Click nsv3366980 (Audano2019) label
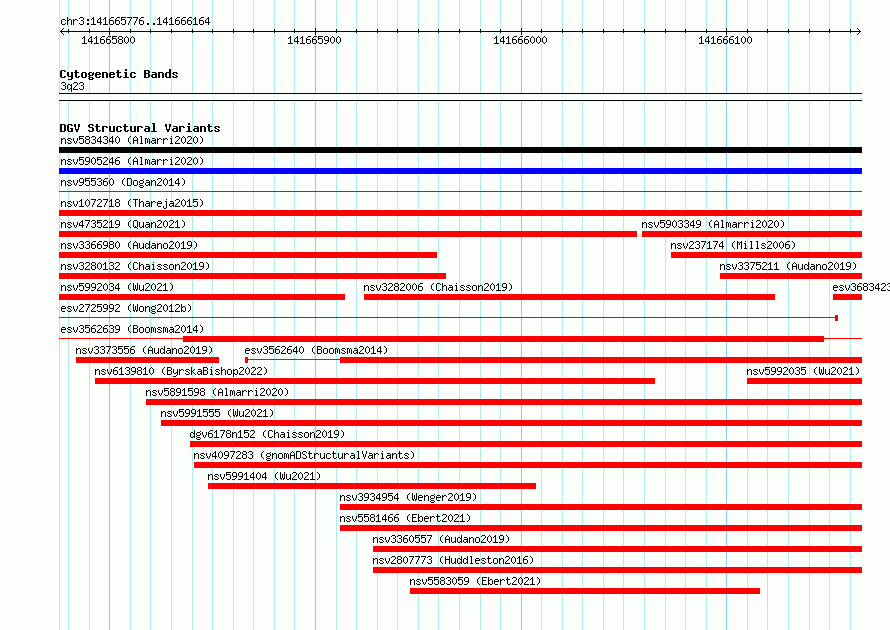Image resolution: width=890 pixels, height=630 pixels. (129, 245)
